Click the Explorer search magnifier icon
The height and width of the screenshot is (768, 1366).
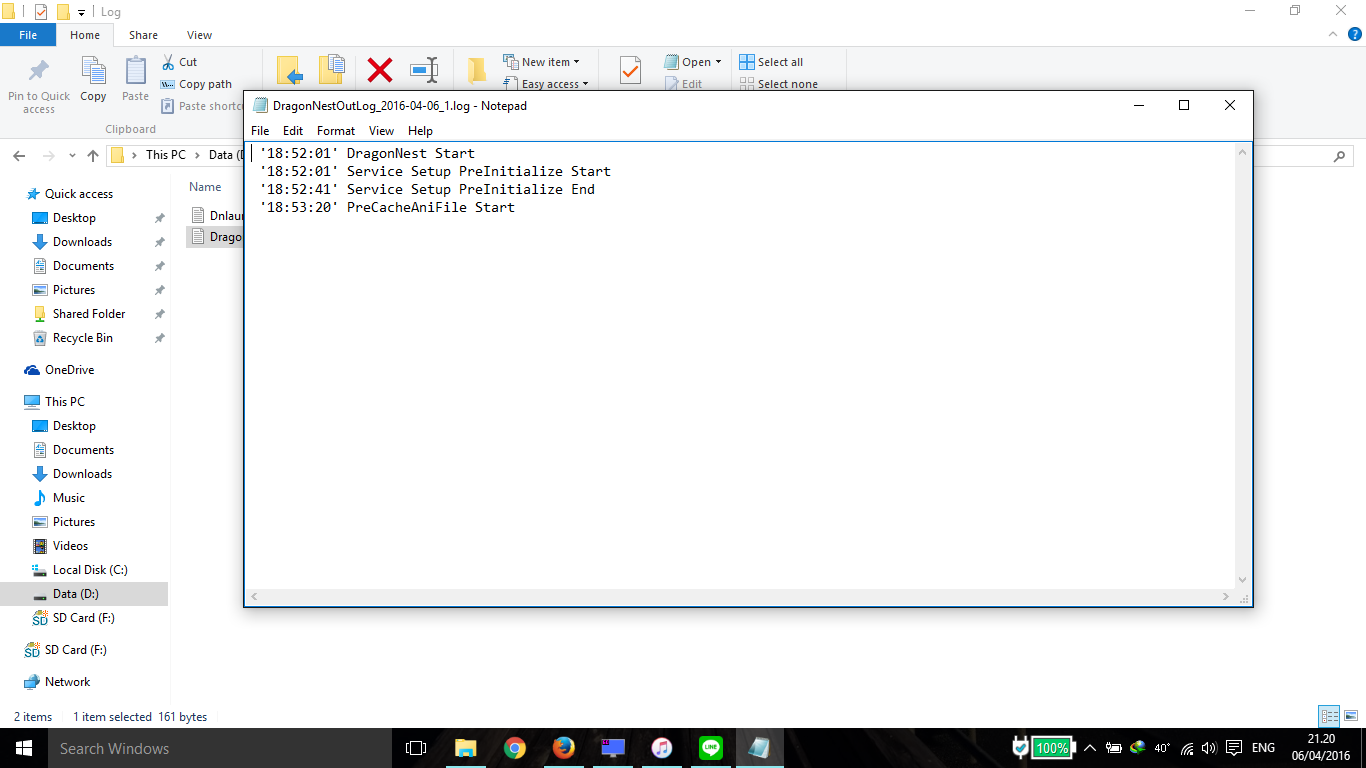[x=1339, y=156]
